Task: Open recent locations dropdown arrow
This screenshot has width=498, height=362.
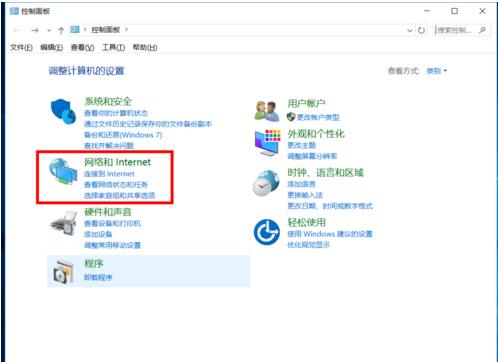Action: tap(49, 30)
